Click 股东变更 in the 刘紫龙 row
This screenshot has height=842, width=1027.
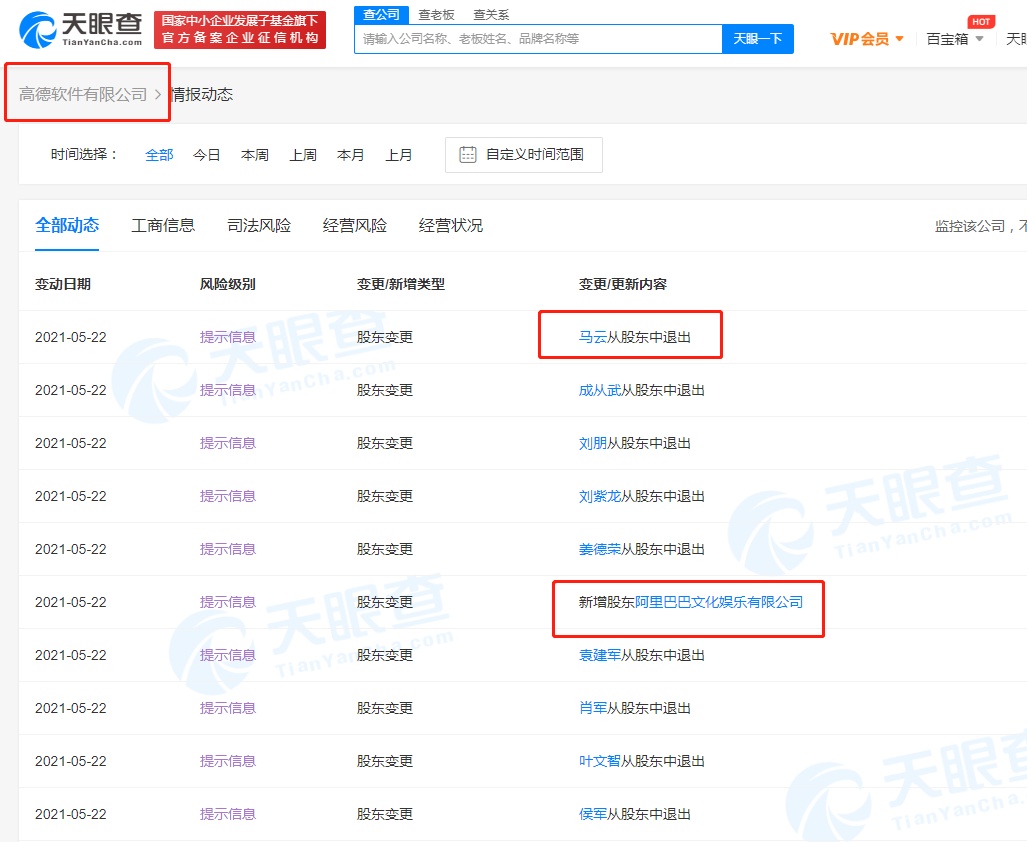point(385,496)
